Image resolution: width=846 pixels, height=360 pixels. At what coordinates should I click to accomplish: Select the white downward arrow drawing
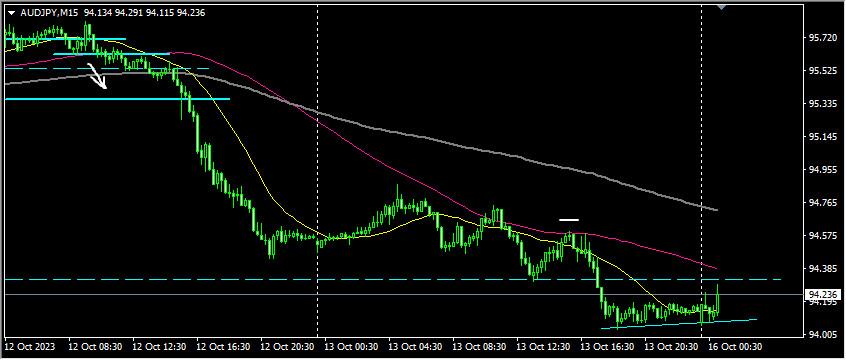[x=98, y=76]
